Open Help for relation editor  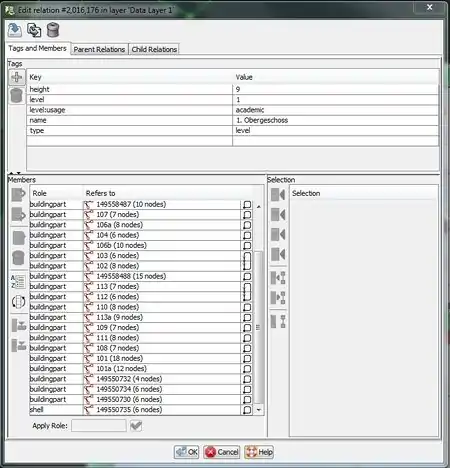click(x=259, y=452)
